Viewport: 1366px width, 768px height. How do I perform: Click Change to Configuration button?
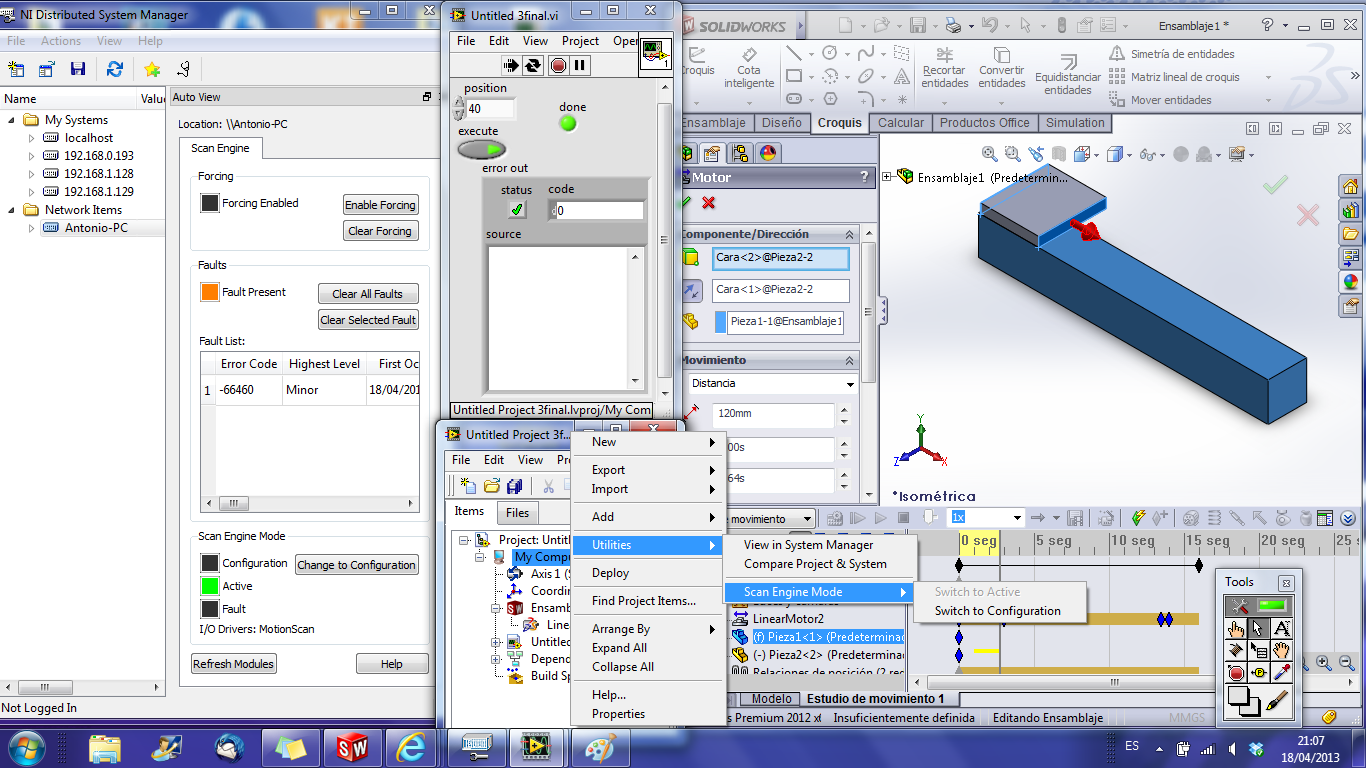pos(356,565)
